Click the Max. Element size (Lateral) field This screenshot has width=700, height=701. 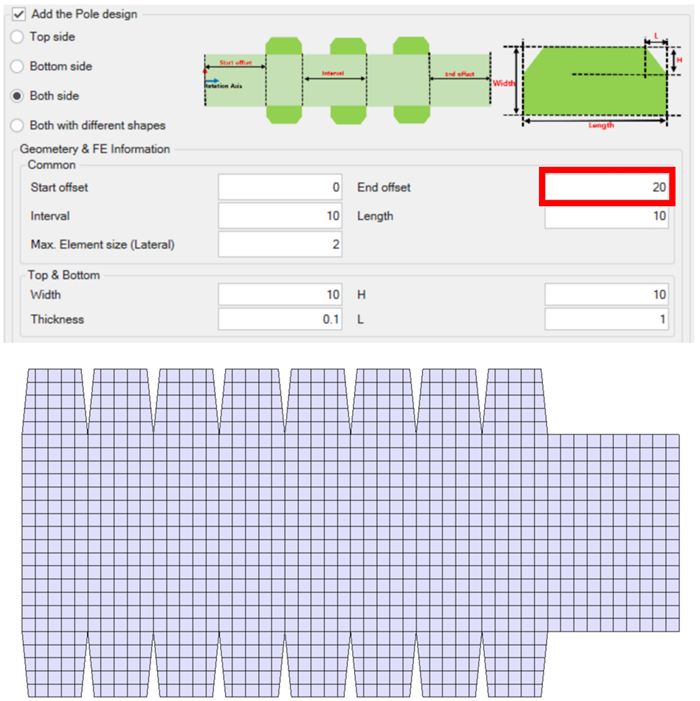pyautogui.click(x=280, y=244)
